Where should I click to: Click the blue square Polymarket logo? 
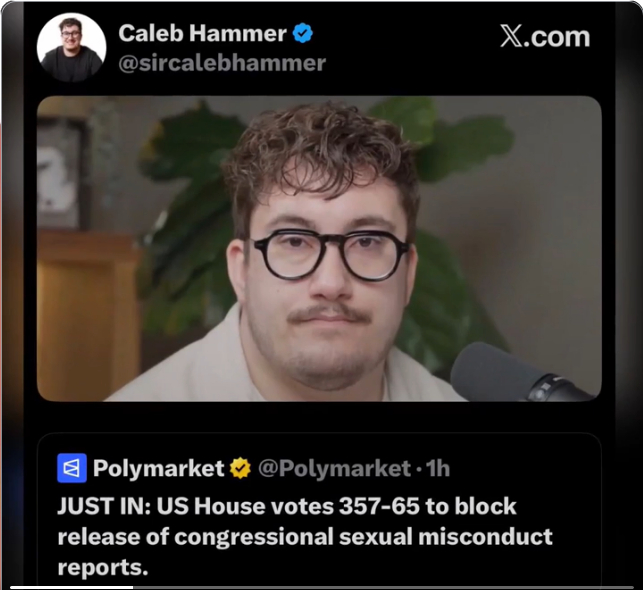point(72,468)
